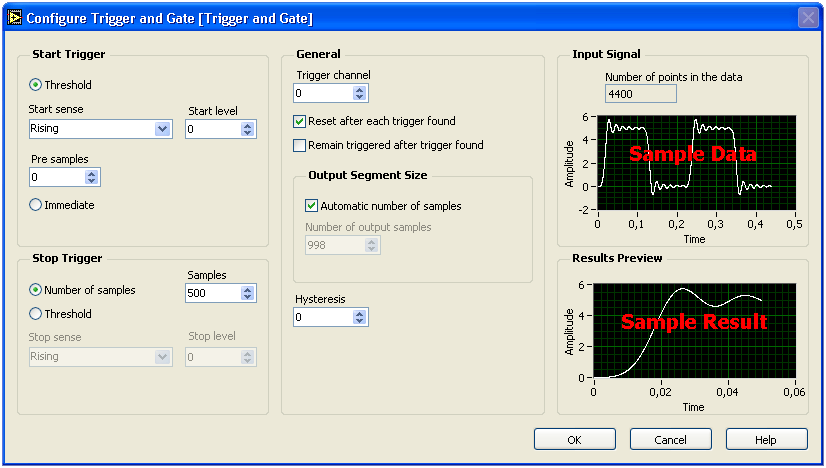Click the Samples stepper arrows
The width and height of the screenshot is (826, 468).
(248, 293)
